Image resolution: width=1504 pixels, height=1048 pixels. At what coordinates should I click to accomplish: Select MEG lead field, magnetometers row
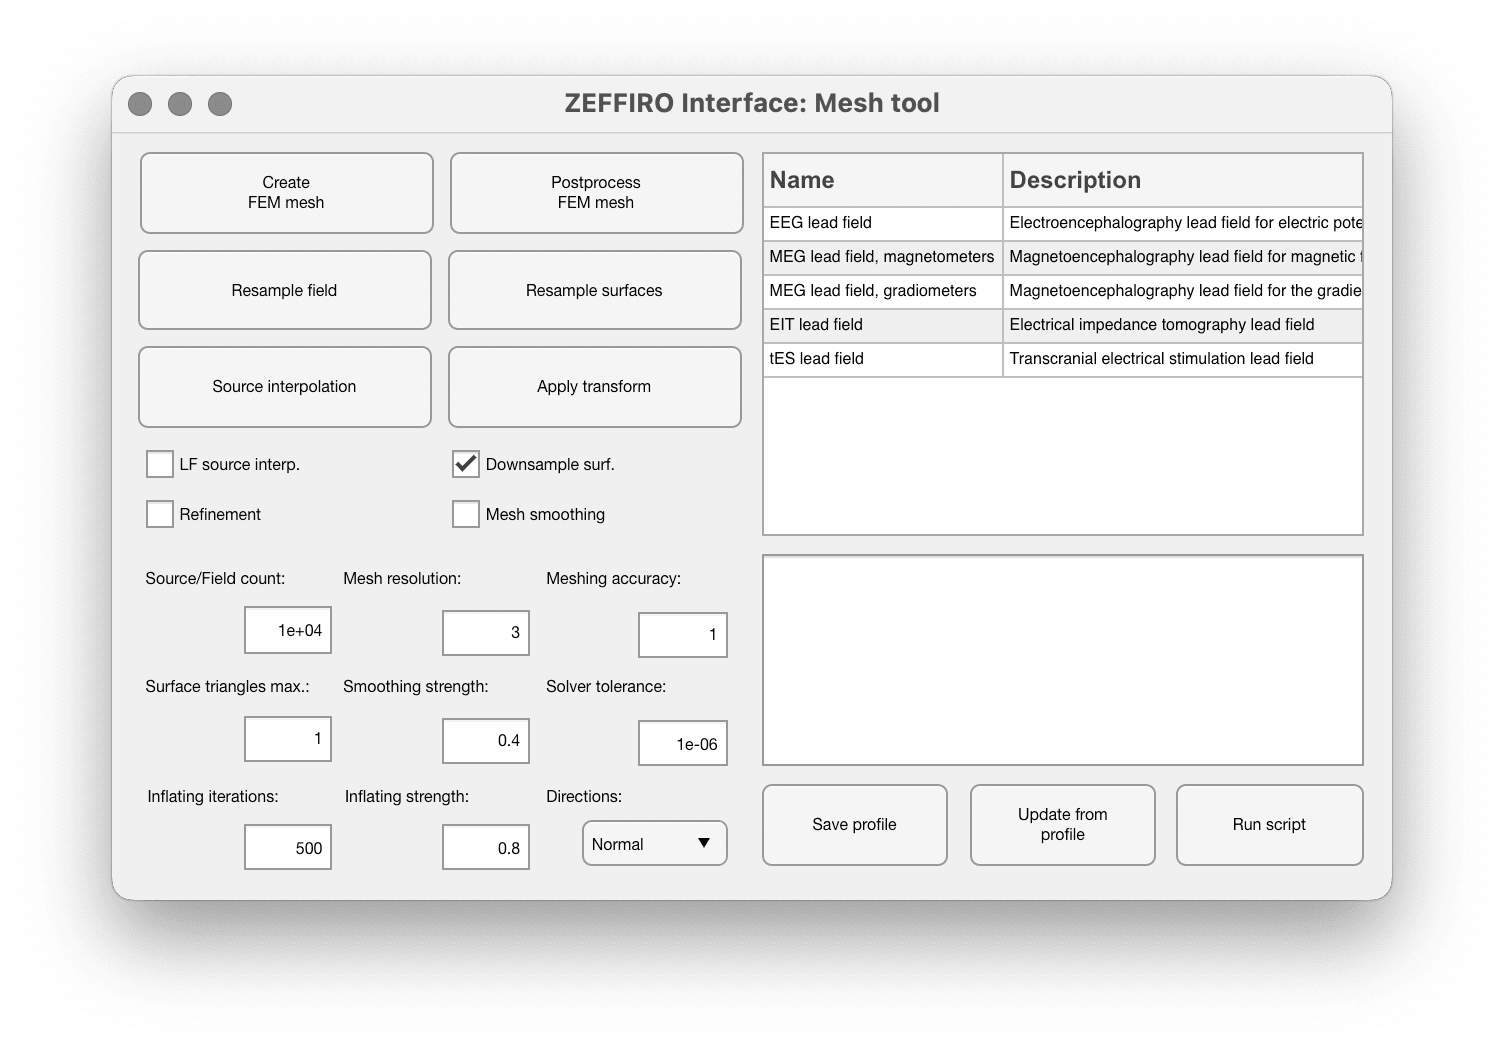1063,257
